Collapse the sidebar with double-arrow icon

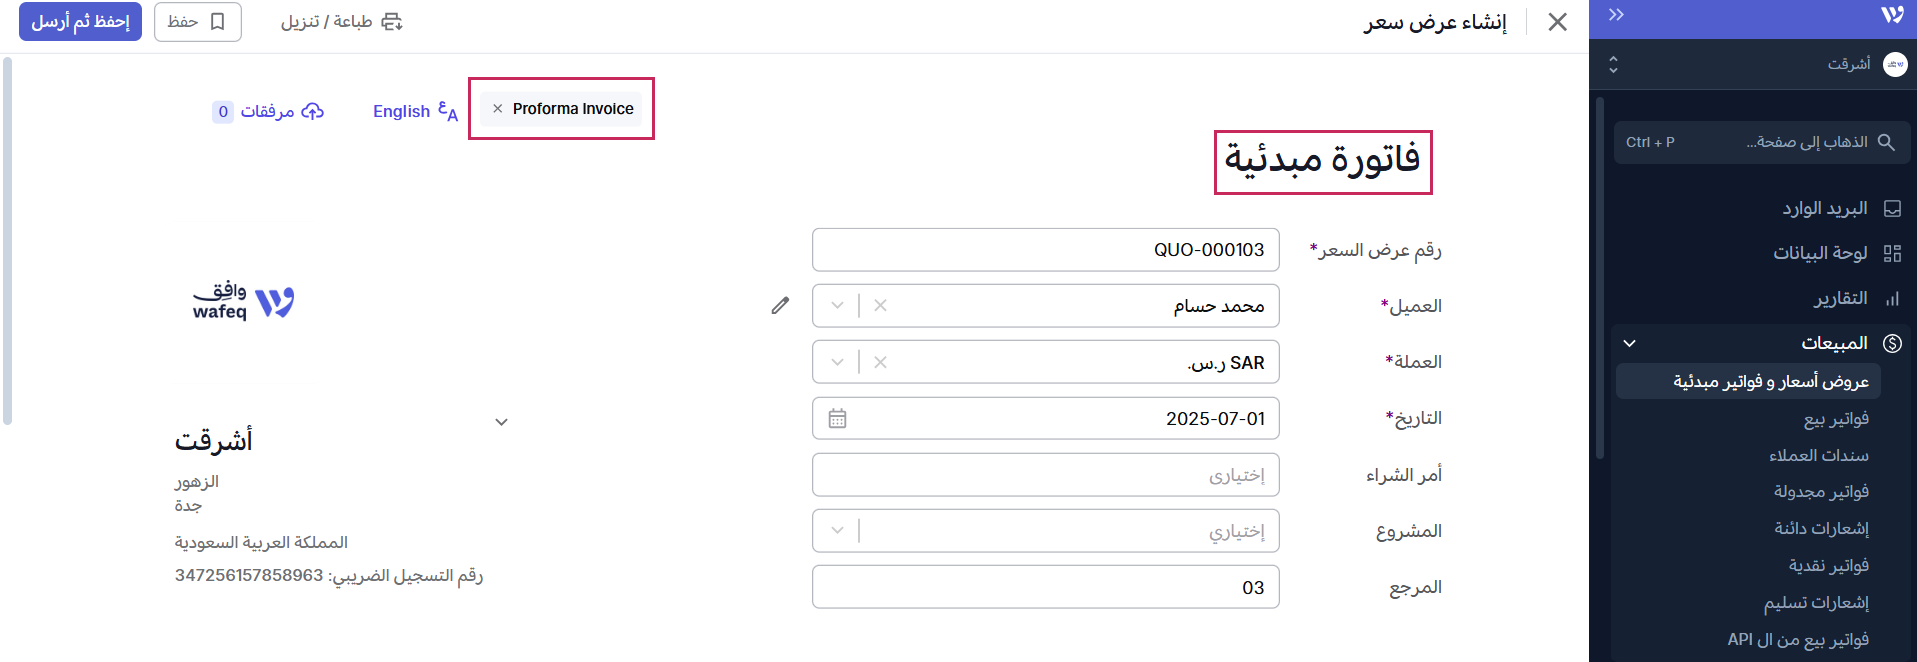[x=1616, y=15]
